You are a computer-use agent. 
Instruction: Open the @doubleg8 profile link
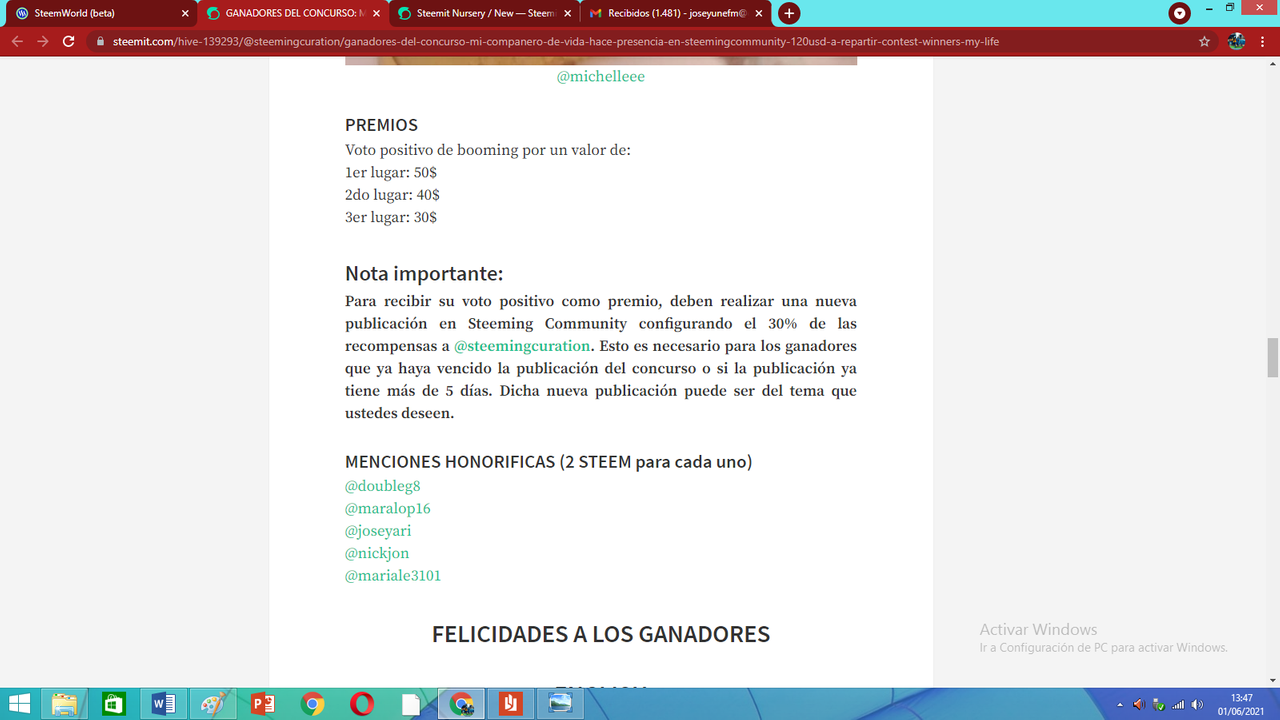point(383,486)
